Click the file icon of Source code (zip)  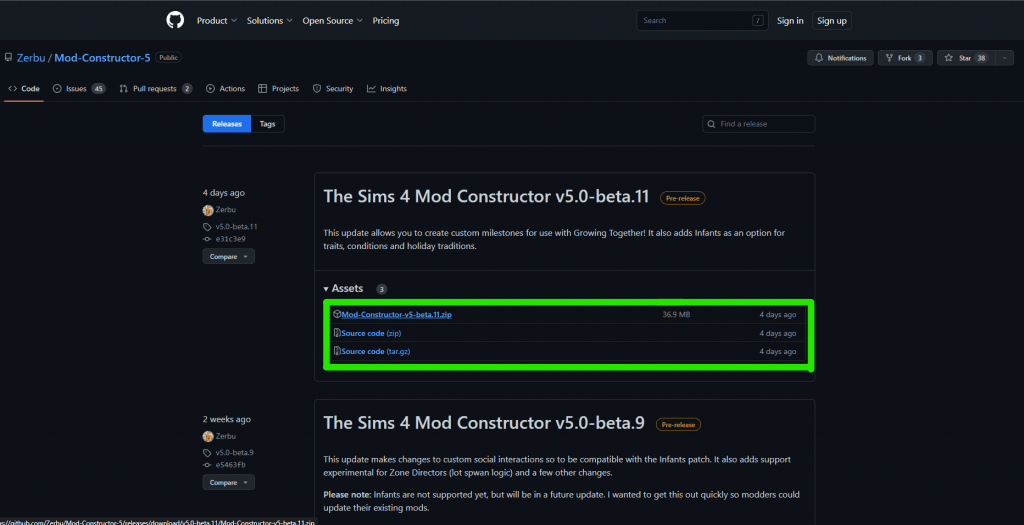point(337,333)
